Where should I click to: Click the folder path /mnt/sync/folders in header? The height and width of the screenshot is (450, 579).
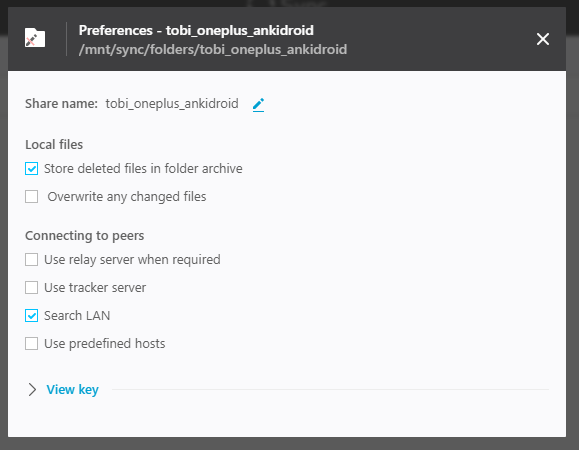[x=213, y=49]
